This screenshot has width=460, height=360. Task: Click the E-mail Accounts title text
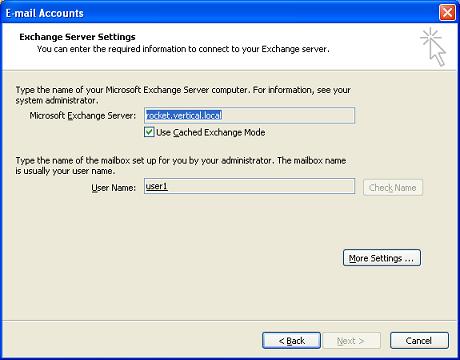point(44,13)
